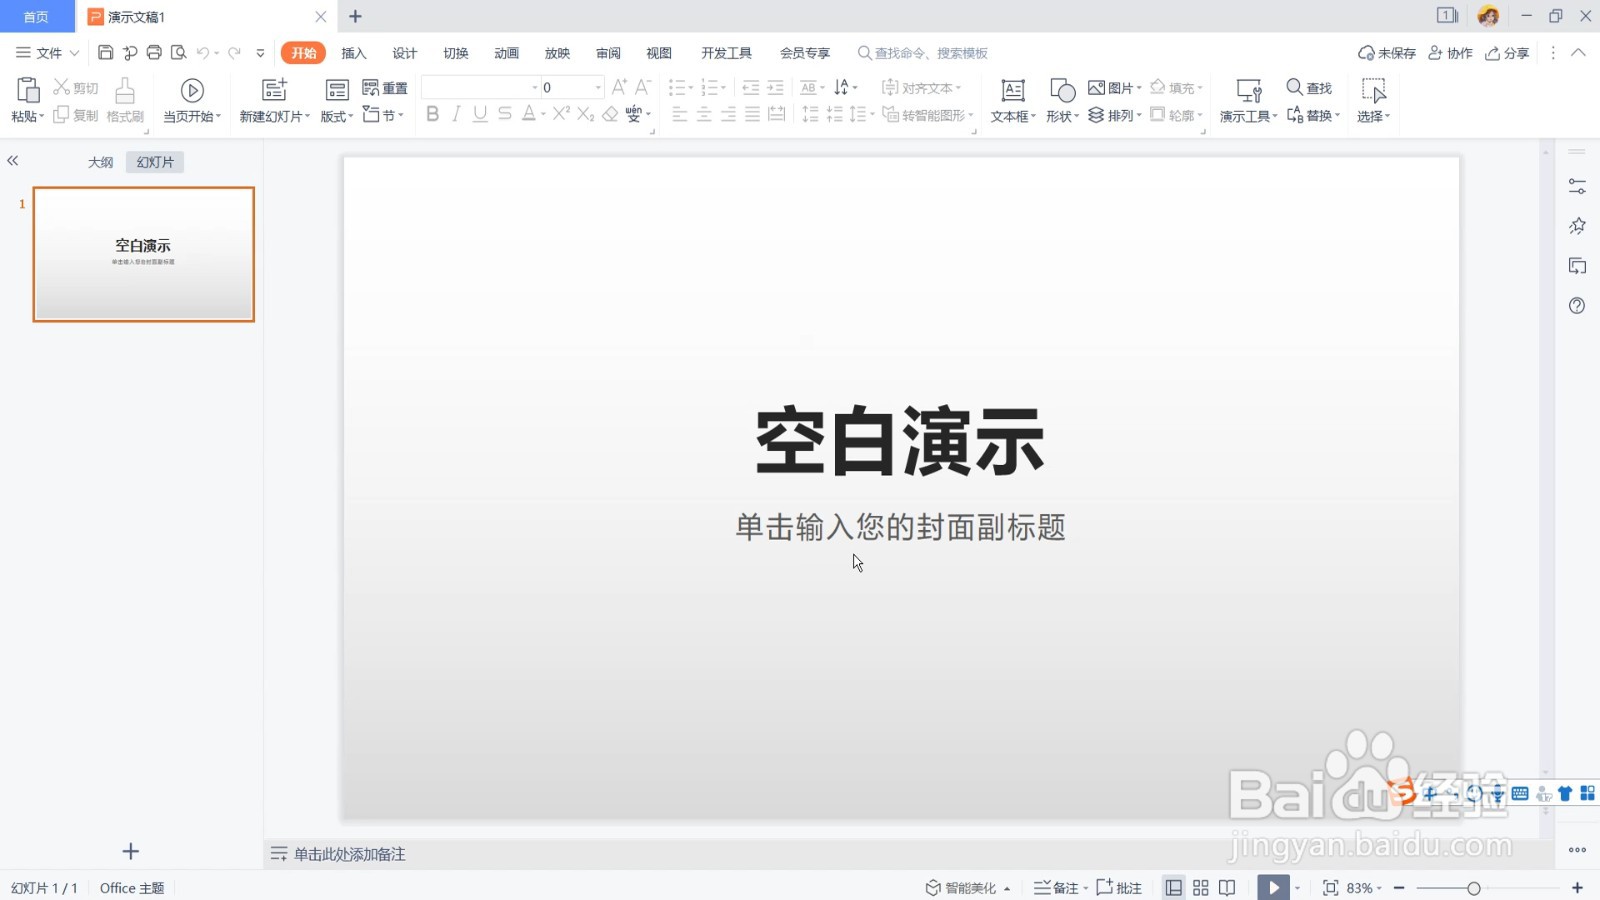This screenshot has height=900, width=1600.
Task: Adjust the zoom slider handle
Action: [1473, 888]
